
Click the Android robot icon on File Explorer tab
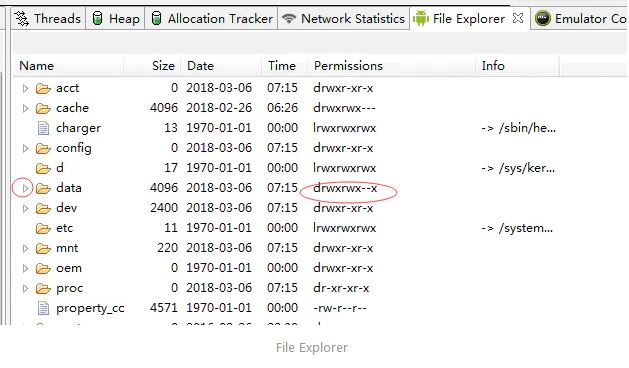420,18
